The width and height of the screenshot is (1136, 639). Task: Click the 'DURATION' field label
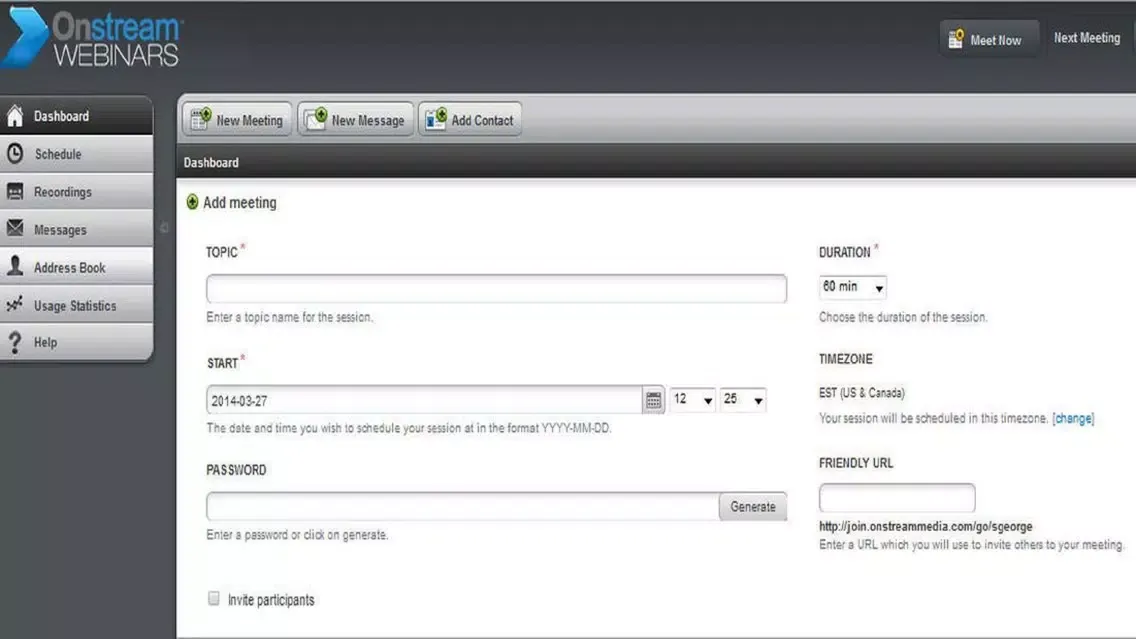click(845, 252)
